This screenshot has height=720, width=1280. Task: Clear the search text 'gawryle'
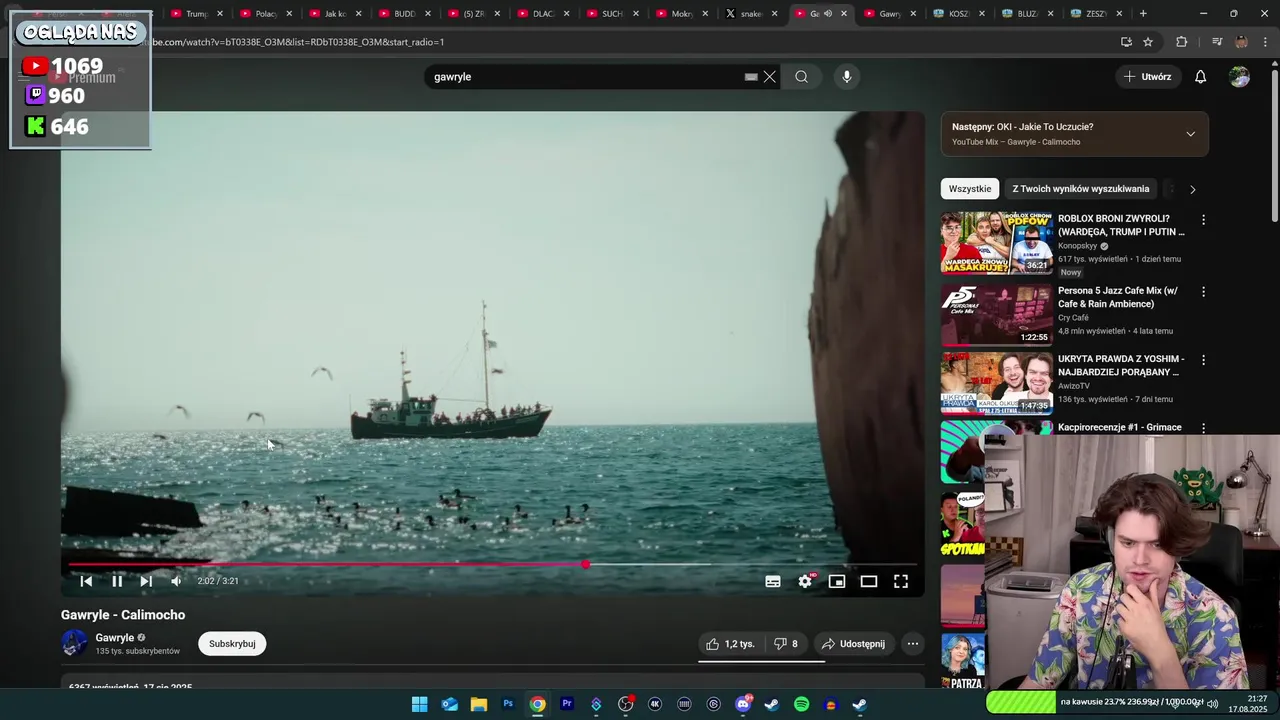770,77
